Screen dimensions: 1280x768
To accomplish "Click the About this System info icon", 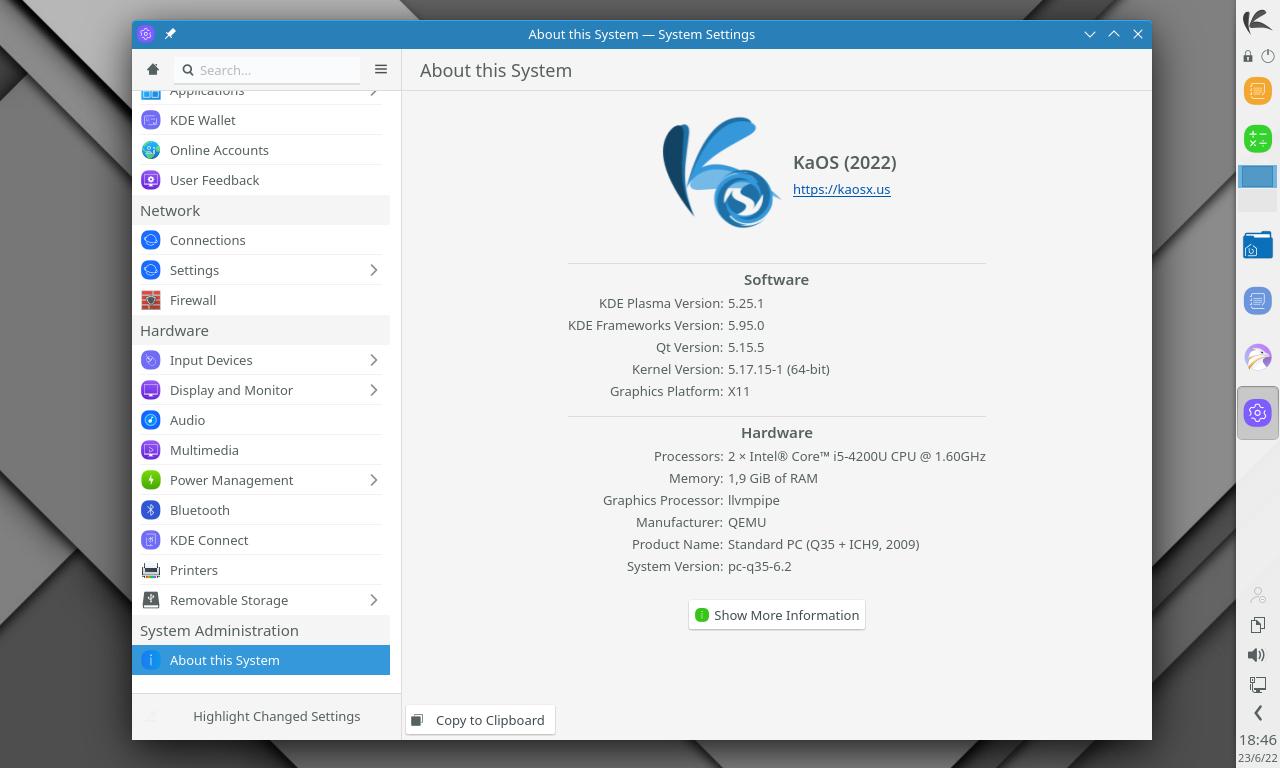I will 151,660.
